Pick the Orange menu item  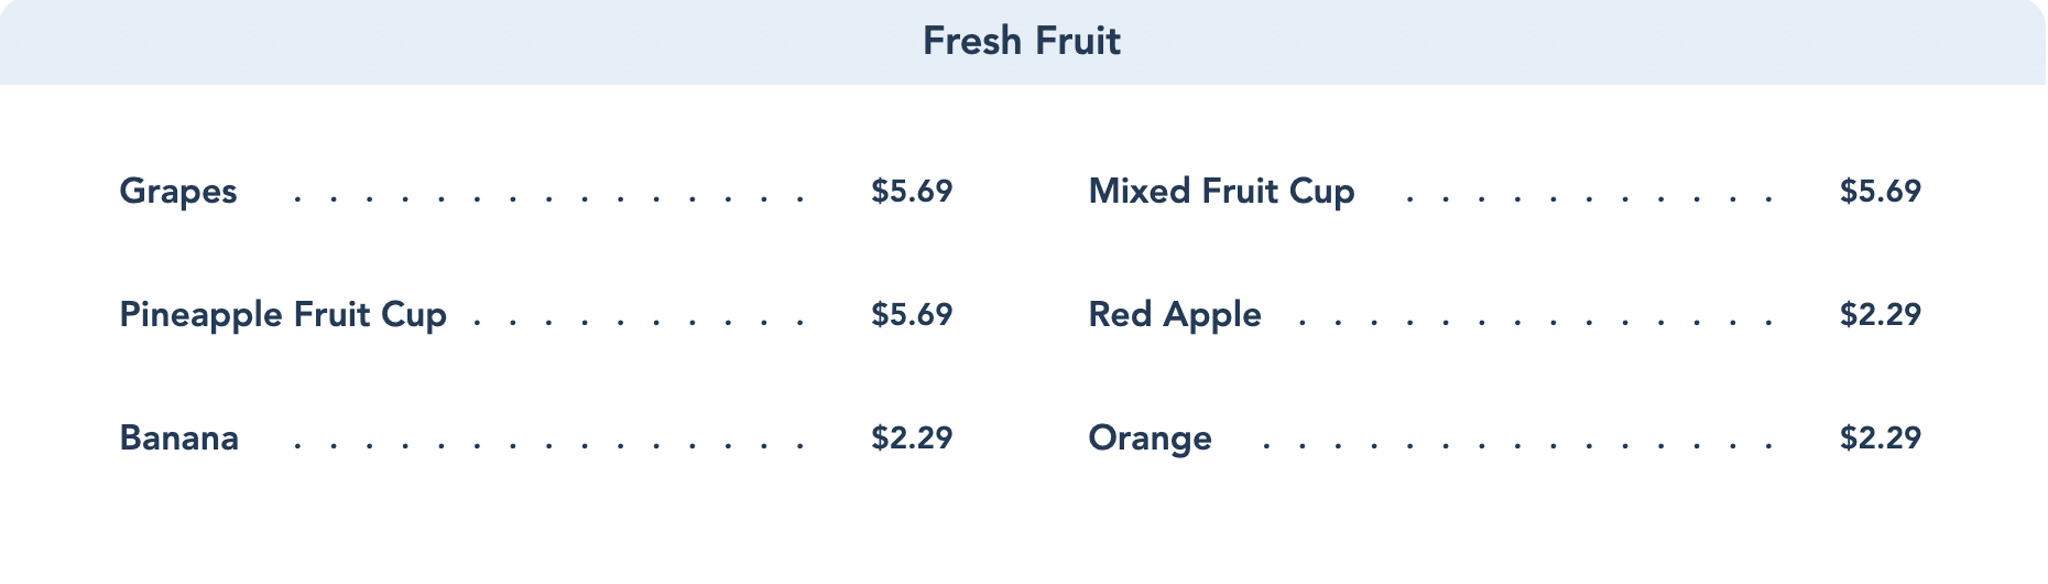click(1149, 438)
